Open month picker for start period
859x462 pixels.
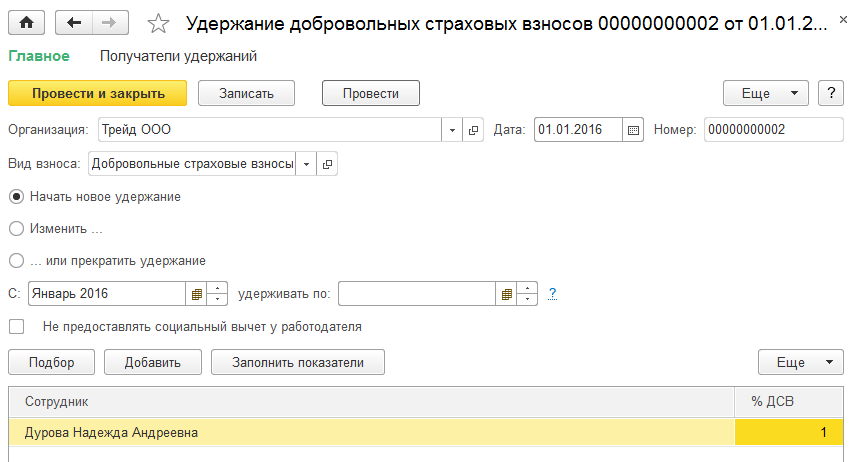(x=196, y=294)
